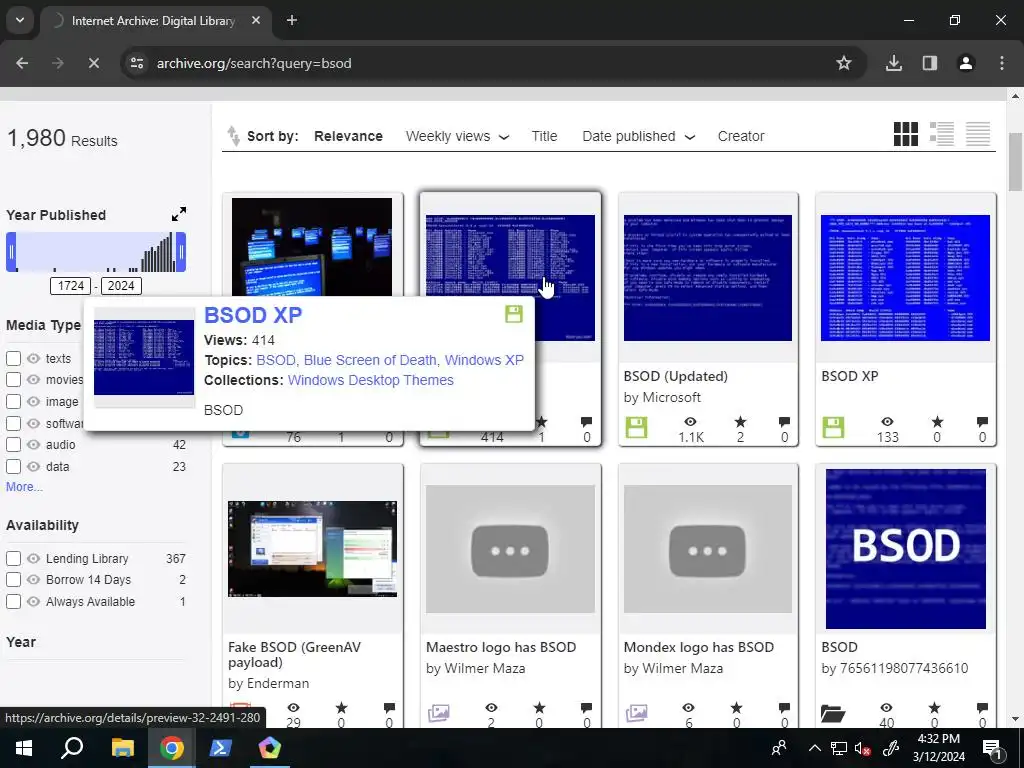Click the address bar URL
Screen dimensions: 1024x768
pos(254,63)
